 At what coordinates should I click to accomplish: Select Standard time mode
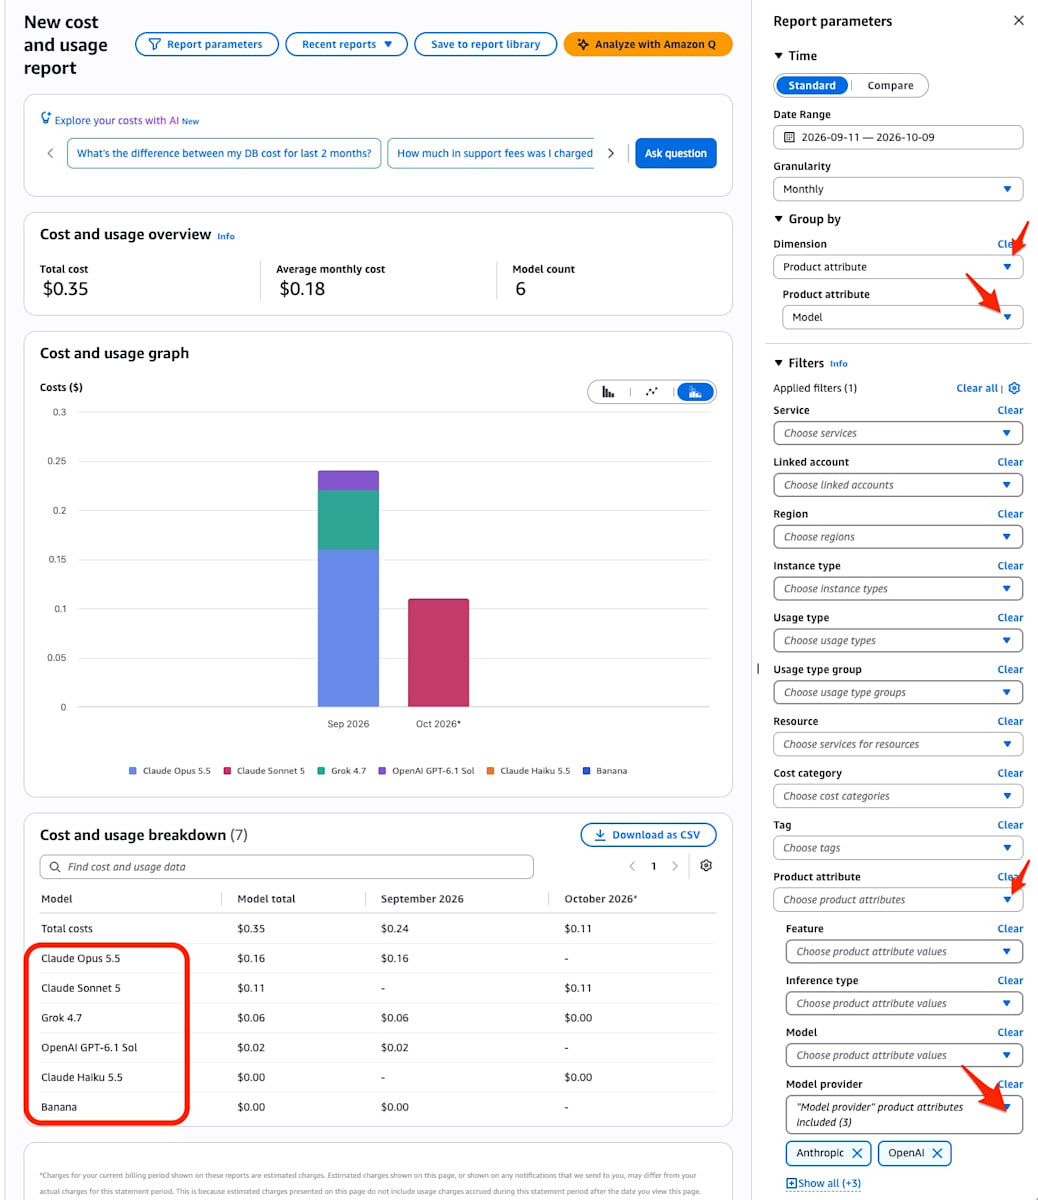point(812,86)
